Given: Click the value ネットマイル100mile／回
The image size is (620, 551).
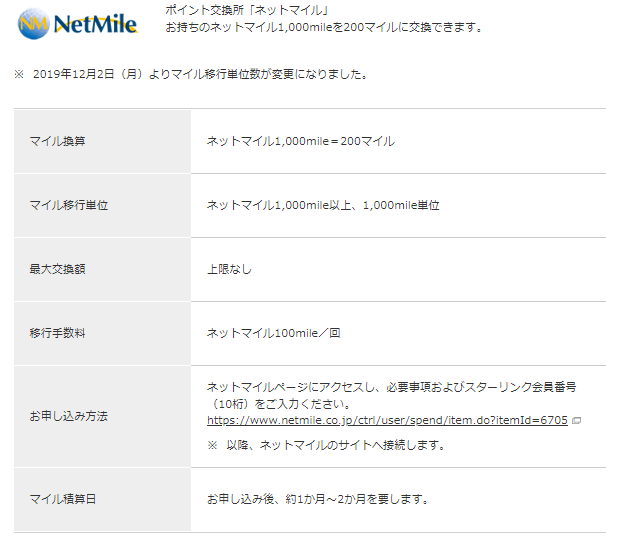Looking at the screenshot, I should [x=273, y=333].
